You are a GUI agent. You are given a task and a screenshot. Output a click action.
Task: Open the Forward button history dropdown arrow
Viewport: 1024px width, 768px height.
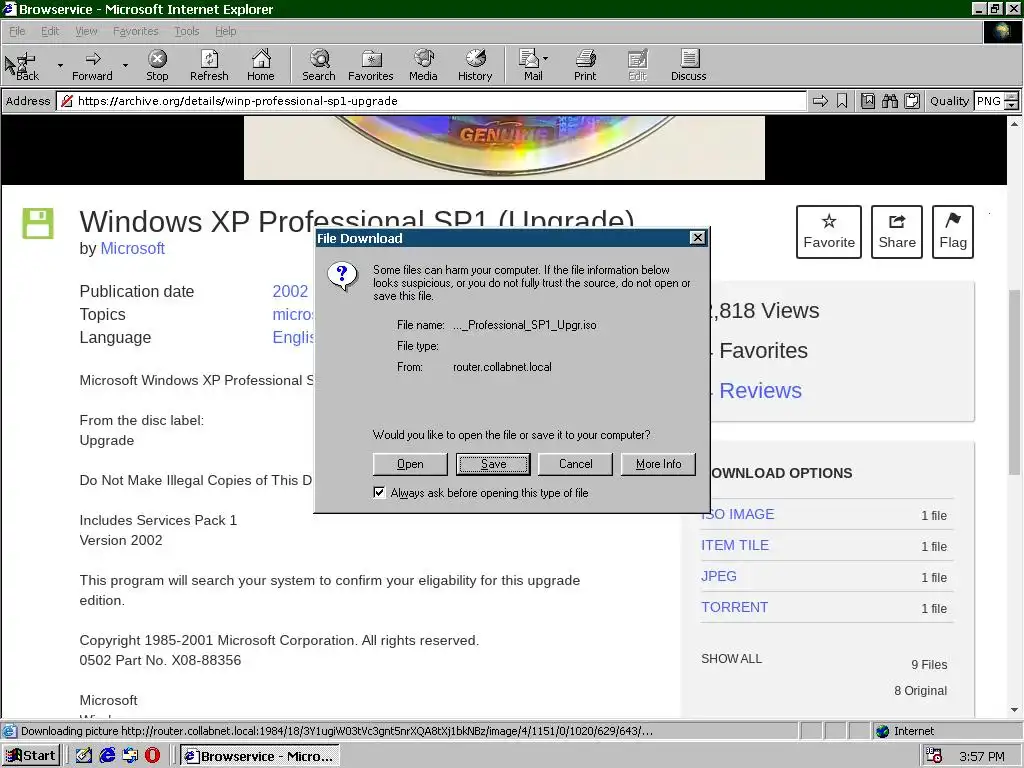point(125,66)
